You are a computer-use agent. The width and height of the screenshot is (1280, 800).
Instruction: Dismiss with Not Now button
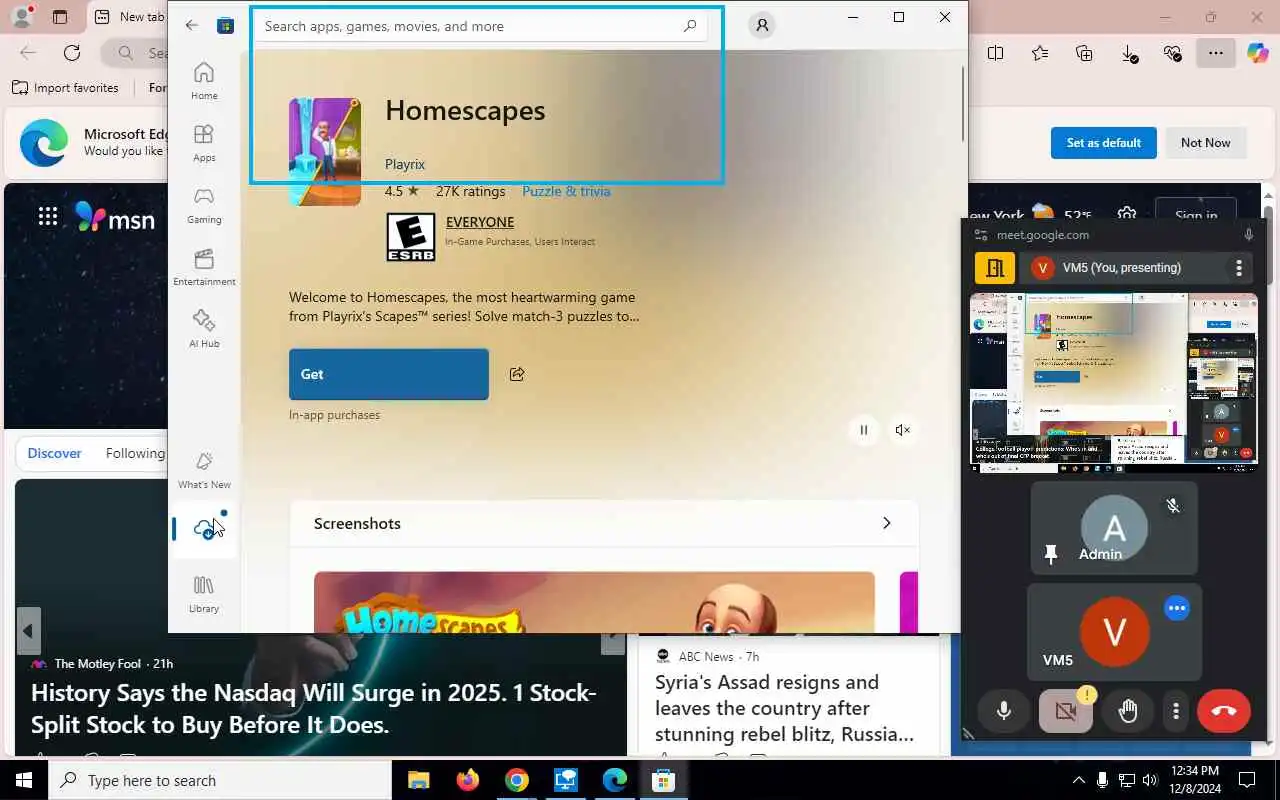coord(1205,143)
